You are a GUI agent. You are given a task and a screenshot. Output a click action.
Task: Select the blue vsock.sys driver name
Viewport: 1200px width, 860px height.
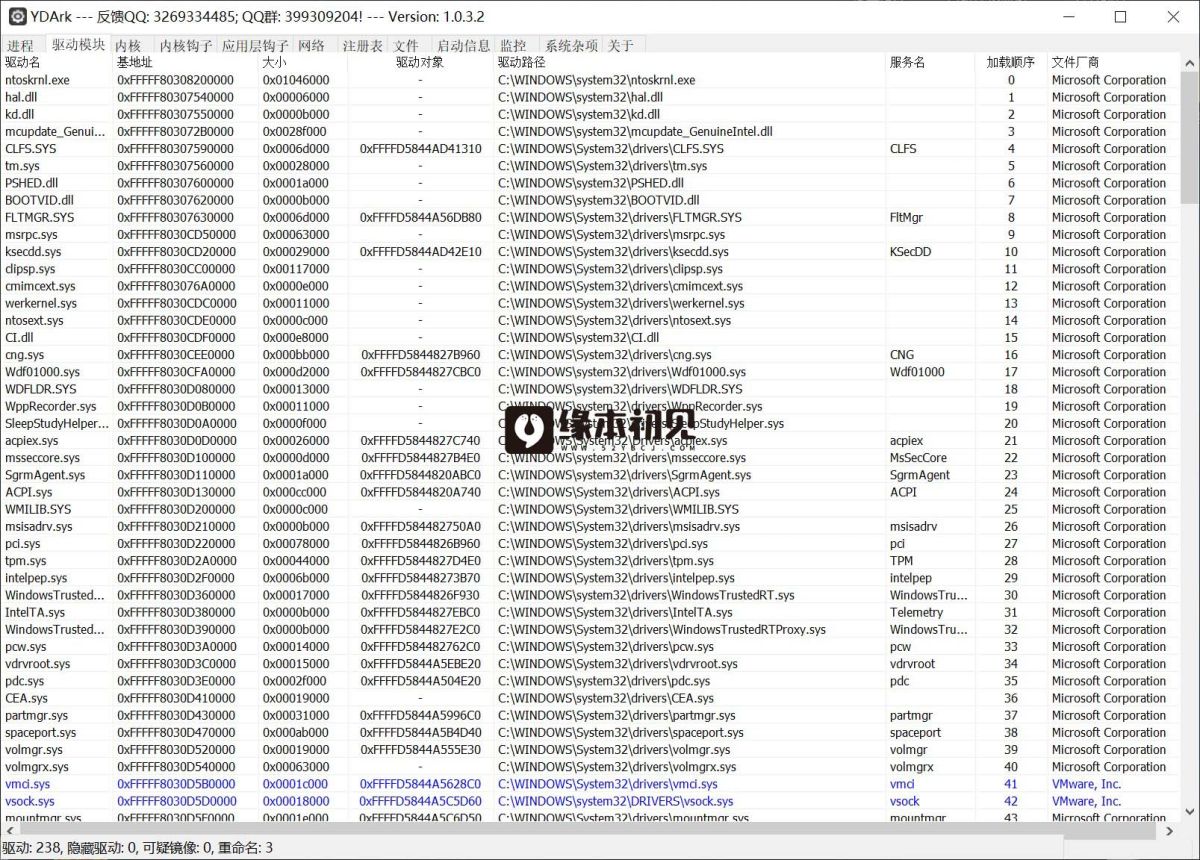[30, 801]
